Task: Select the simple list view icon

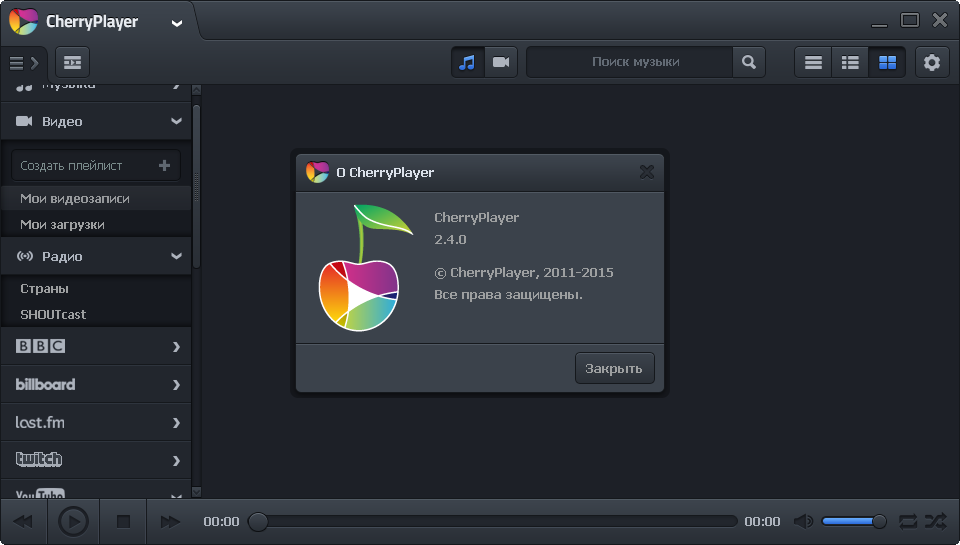Action: [813, 62]
